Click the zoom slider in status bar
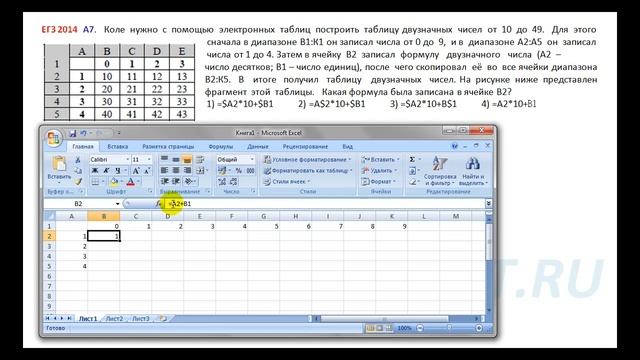The image size is (640, 360). point(449,328)
